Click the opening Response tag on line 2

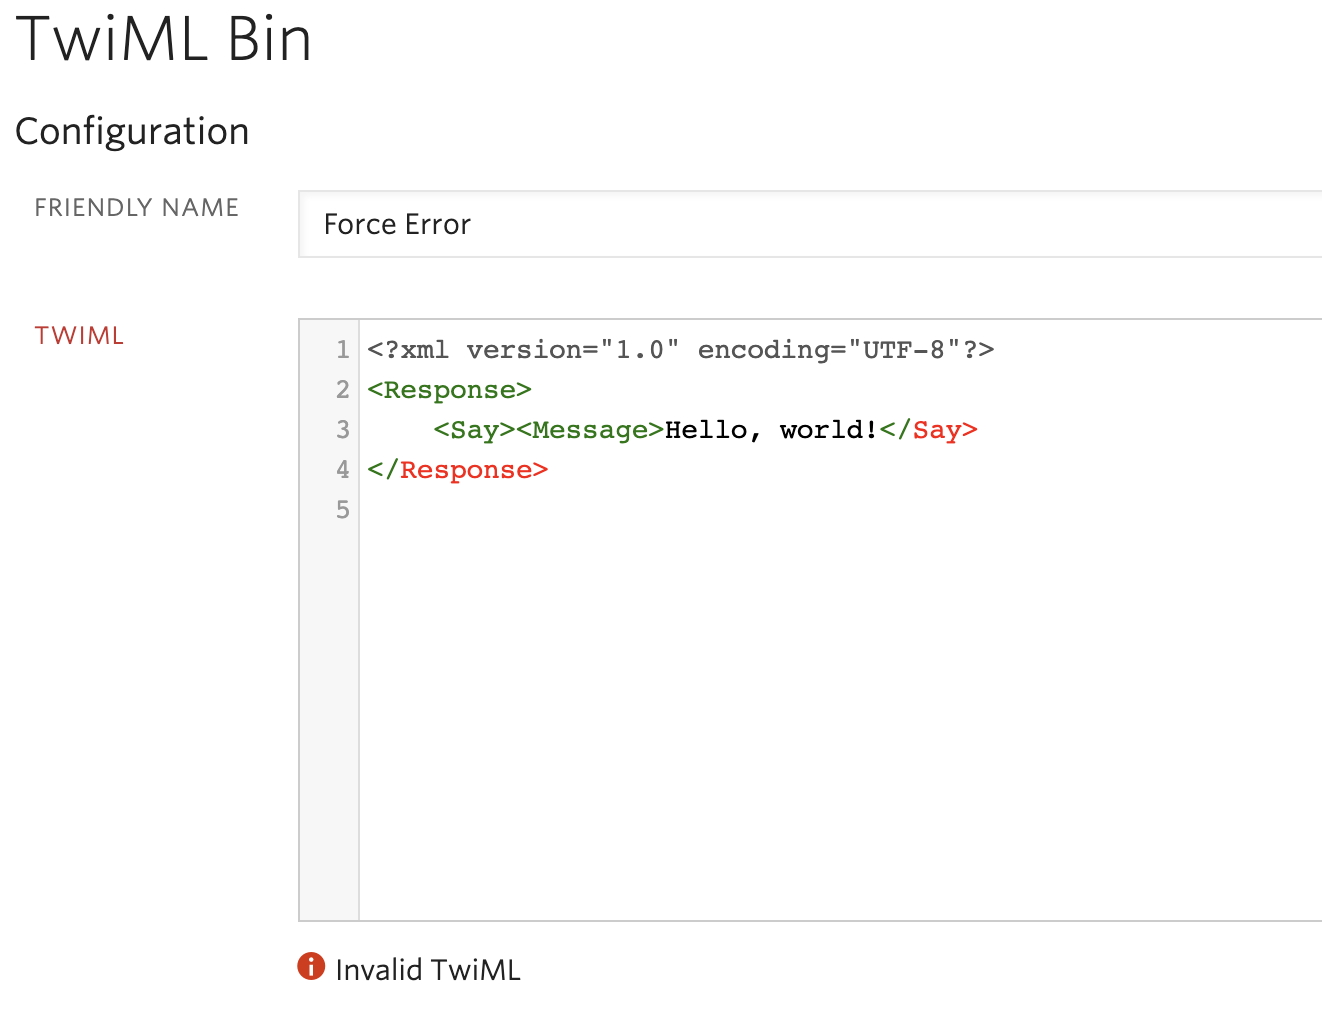449,390
